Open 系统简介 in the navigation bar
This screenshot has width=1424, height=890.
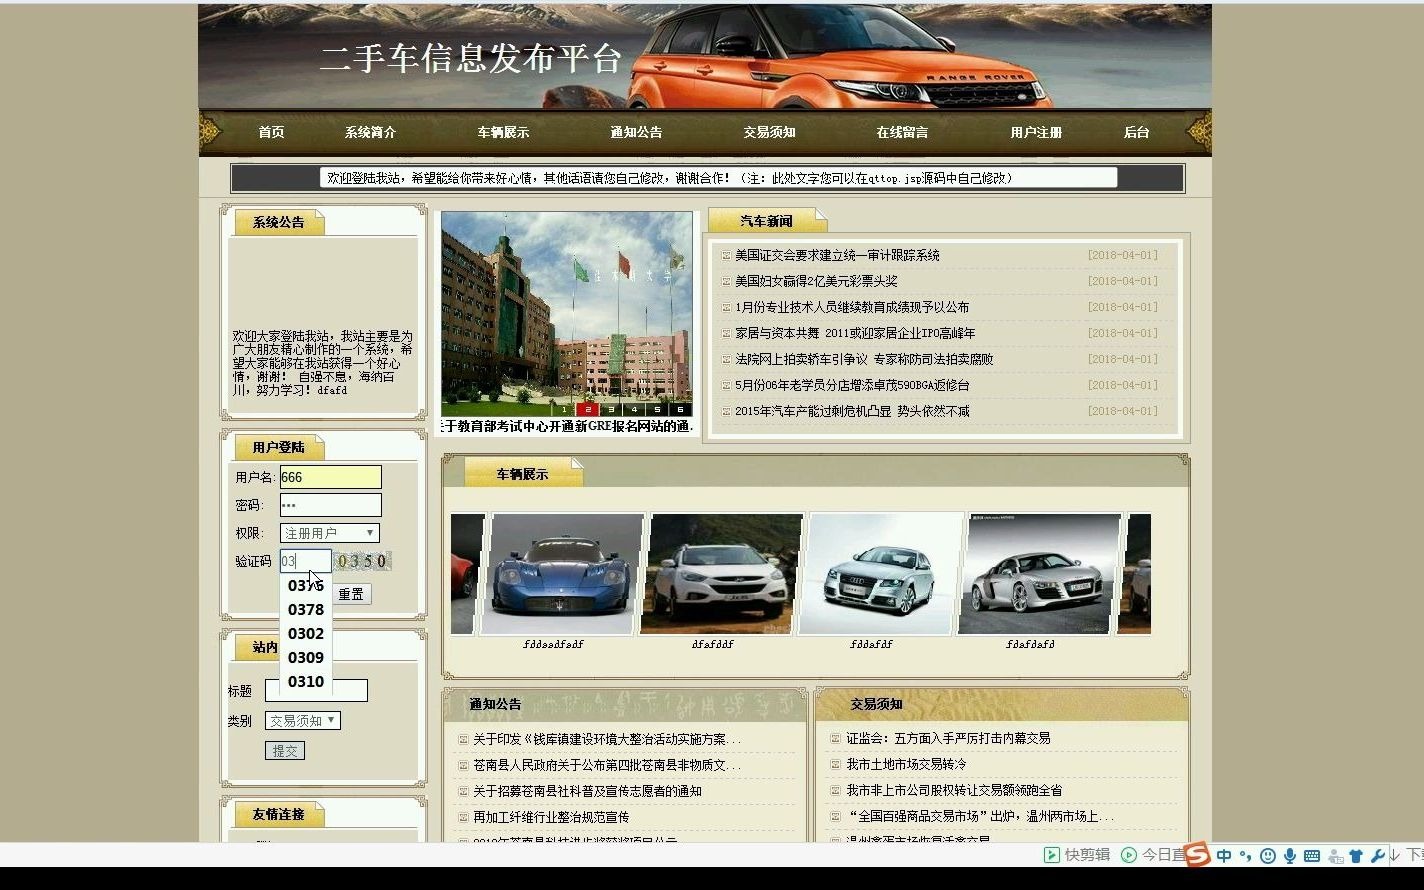click(370, 132)
